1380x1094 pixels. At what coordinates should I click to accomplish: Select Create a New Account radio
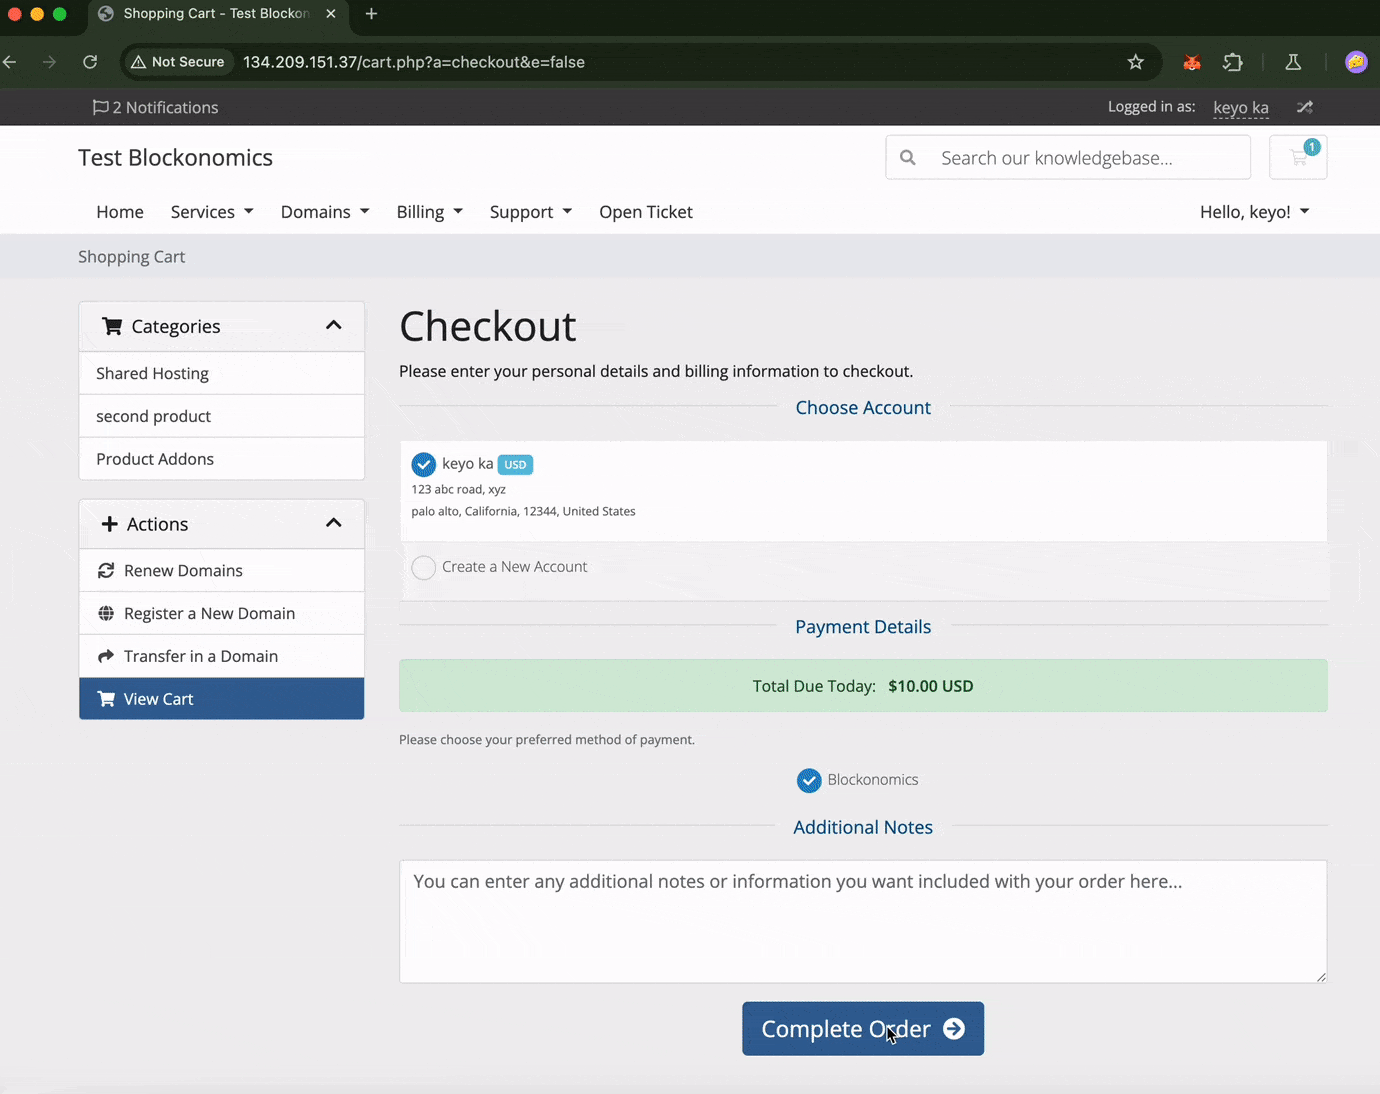pos(424,568)
